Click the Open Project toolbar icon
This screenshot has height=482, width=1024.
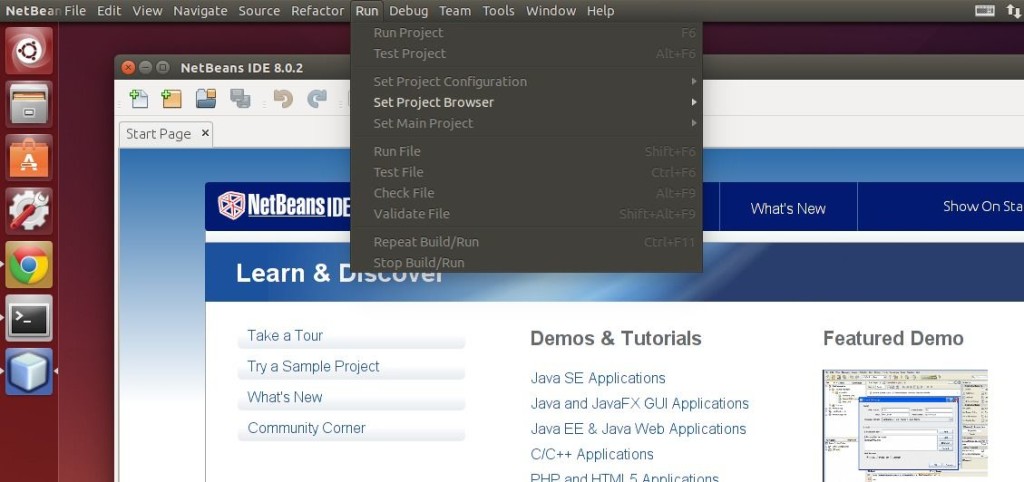[x=206, y=99]
